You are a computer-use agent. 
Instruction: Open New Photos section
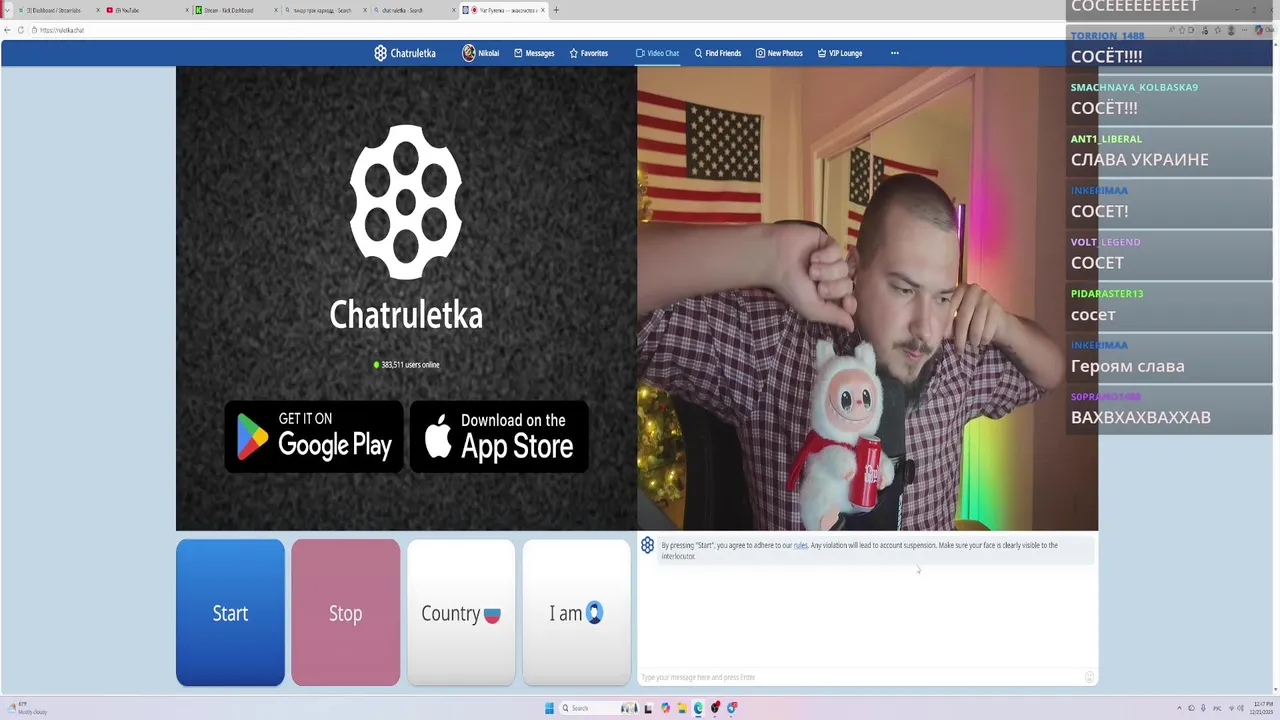click(x=779, y=53)
